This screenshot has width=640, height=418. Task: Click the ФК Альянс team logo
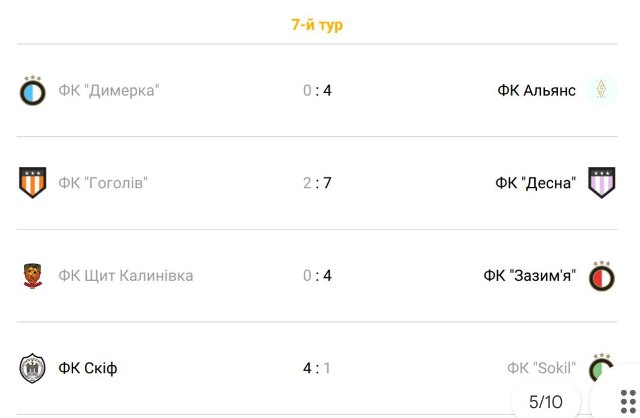[x=601, y=90]
